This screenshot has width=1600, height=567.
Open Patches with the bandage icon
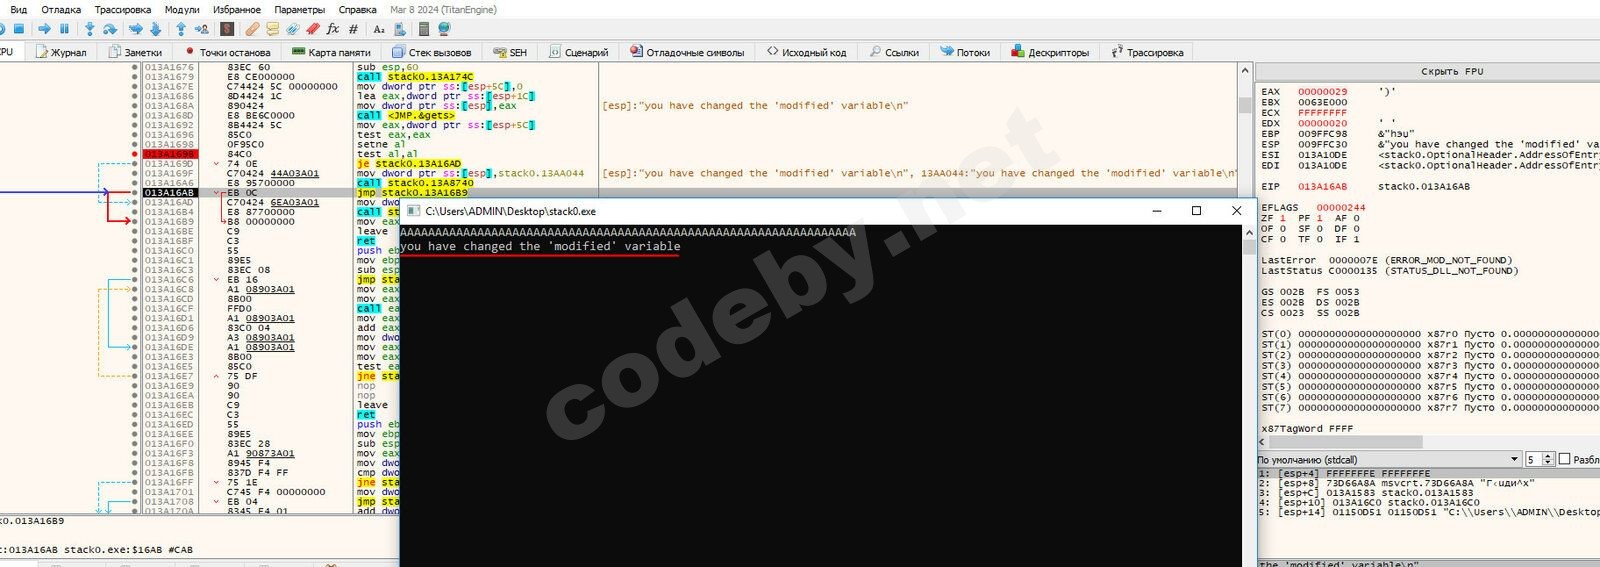253,29
